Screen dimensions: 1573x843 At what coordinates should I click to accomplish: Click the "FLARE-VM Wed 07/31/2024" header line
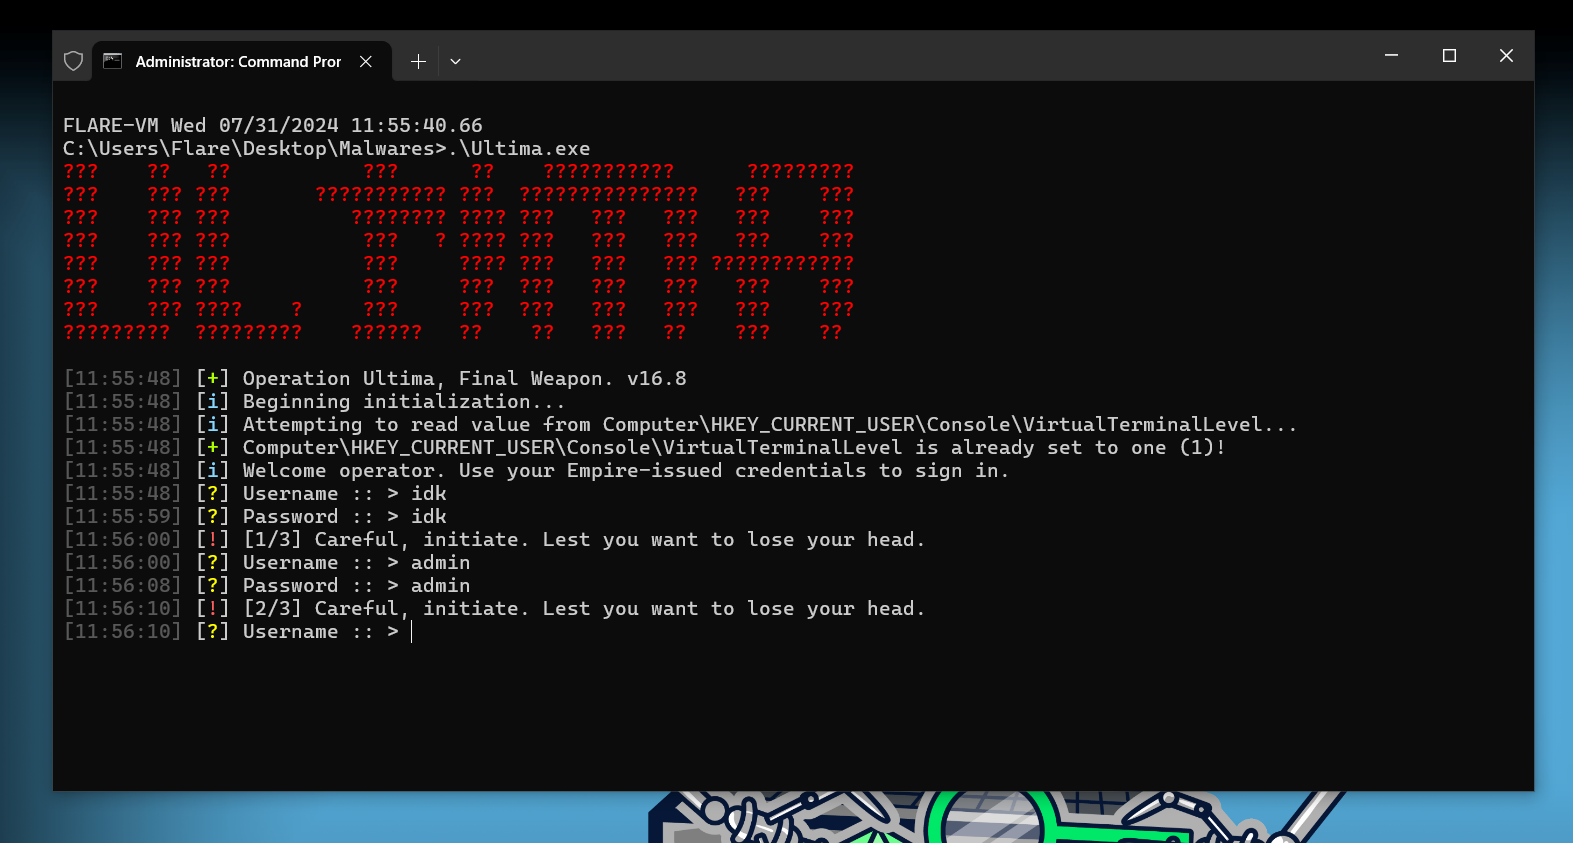click(x=273, y=125)
